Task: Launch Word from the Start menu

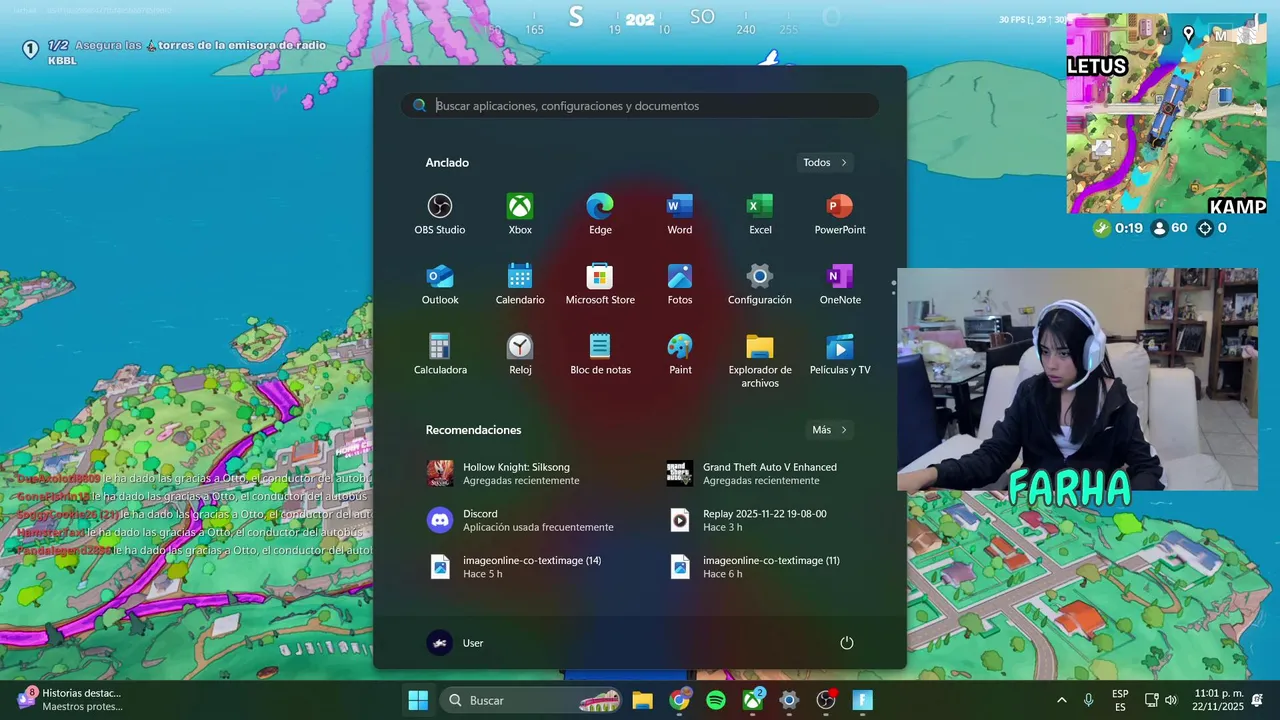Action: pyautogui.click(x=680, y=215)
